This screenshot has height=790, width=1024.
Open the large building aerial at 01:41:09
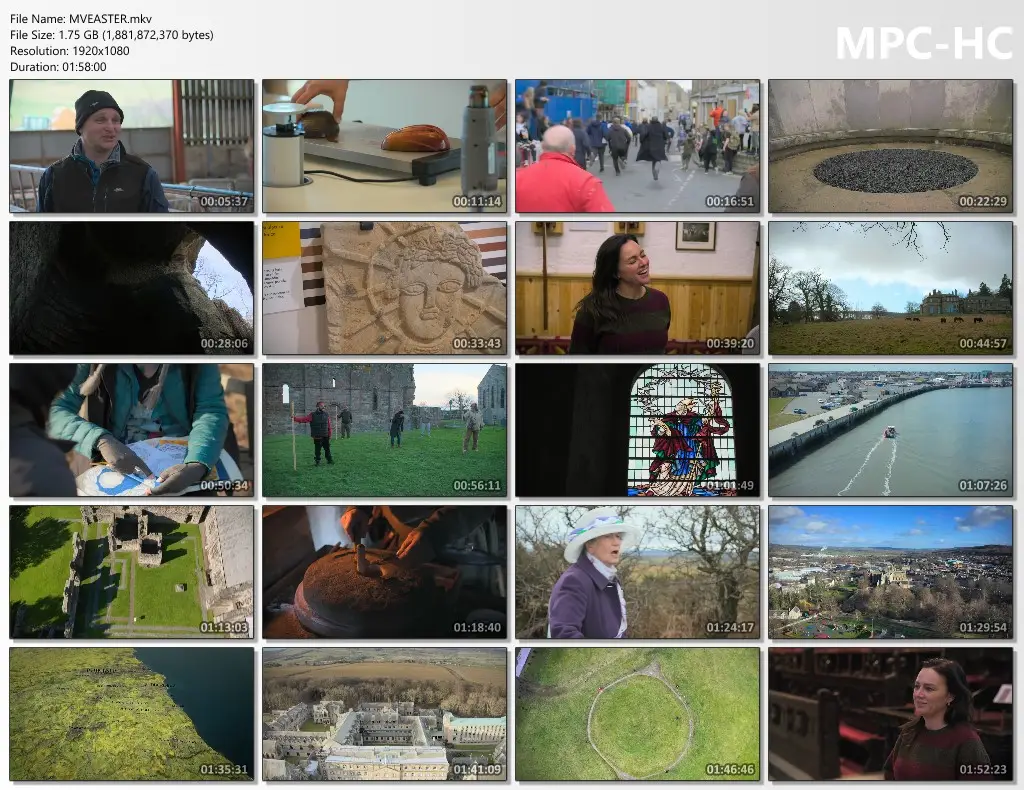click(385, 714)
